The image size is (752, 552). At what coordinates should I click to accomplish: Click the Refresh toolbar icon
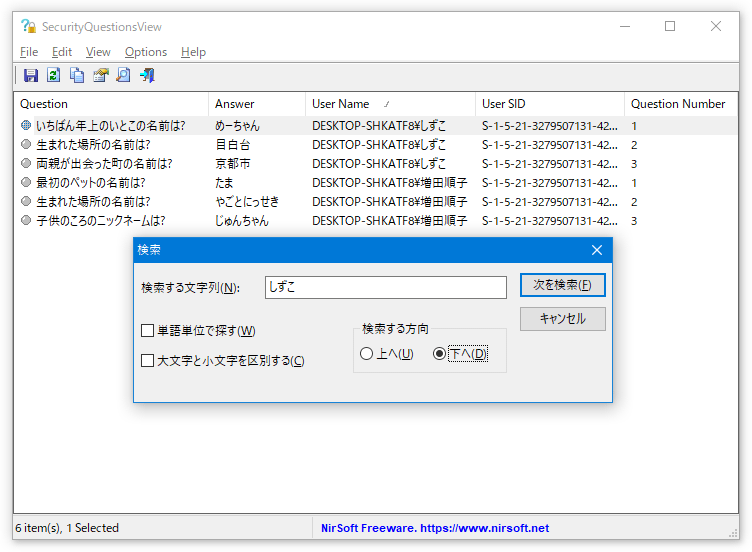click(54, 75)
